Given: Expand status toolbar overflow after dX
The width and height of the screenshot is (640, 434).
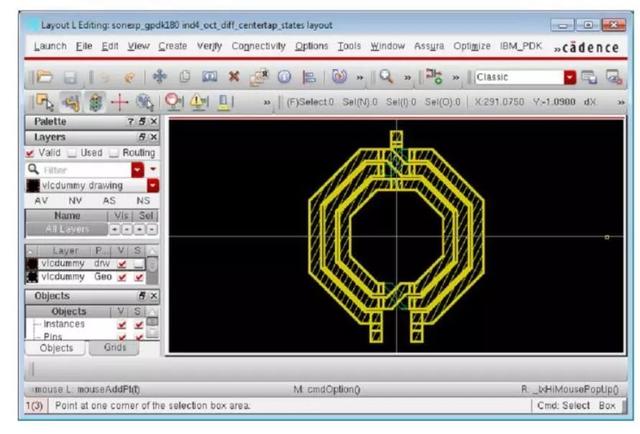Looking at the screenshot, I should tap(620, 102).
